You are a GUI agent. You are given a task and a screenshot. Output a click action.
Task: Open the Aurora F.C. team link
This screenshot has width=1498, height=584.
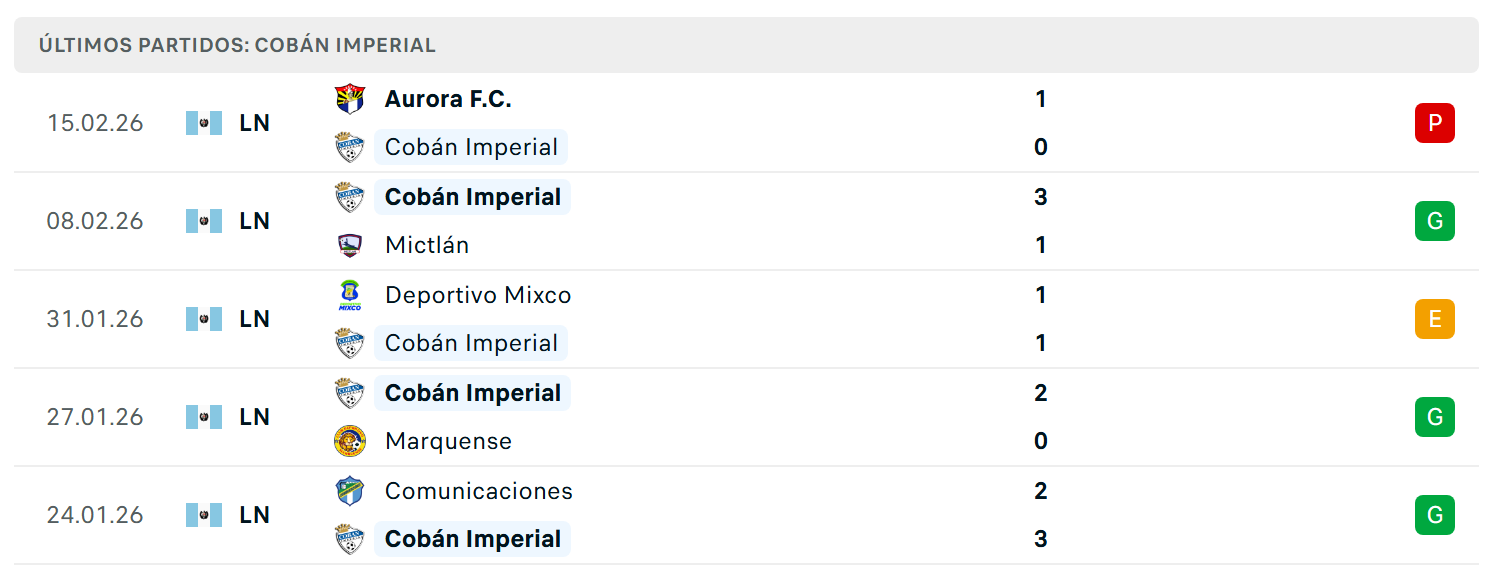448,99
